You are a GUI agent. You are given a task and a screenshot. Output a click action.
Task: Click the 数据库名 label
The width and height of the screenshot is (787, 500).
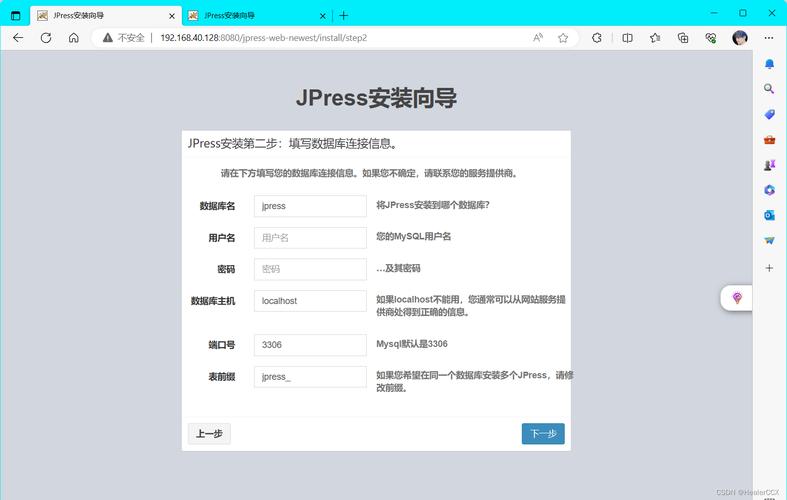click(x=217, y=206)
